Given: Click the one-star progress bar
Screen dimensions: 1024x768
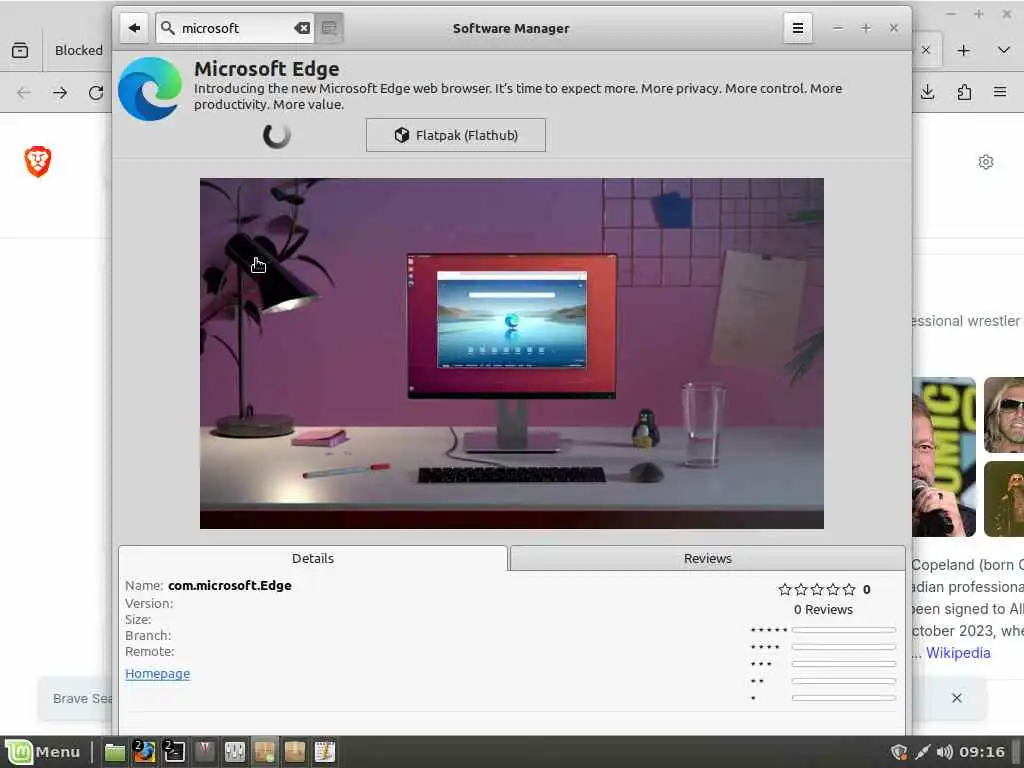Looking at the screenshot, I should click(x=844, y=698).
